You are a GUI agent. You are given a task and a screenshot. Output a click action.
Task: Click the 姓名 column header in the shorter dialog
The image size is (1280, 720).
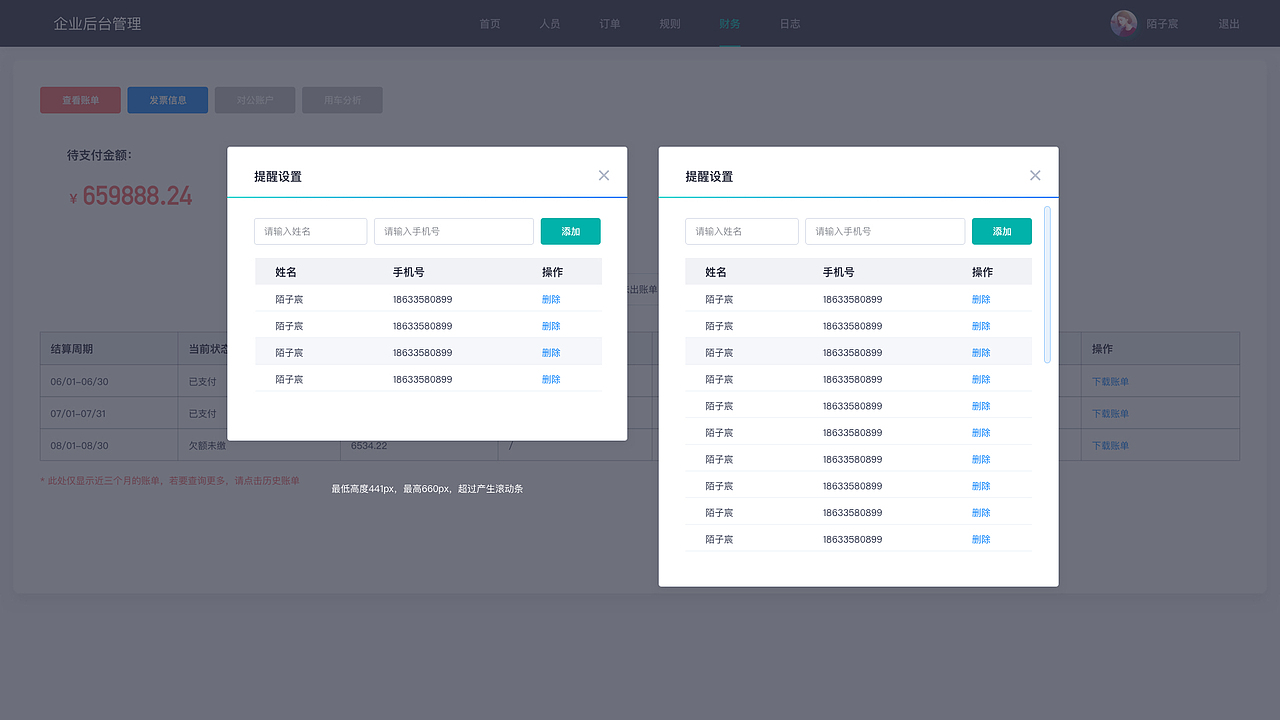286,272
